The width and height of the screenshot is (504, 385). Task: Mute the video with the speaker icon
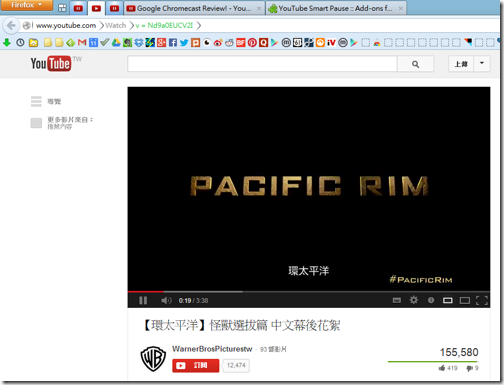pos(166,300)
